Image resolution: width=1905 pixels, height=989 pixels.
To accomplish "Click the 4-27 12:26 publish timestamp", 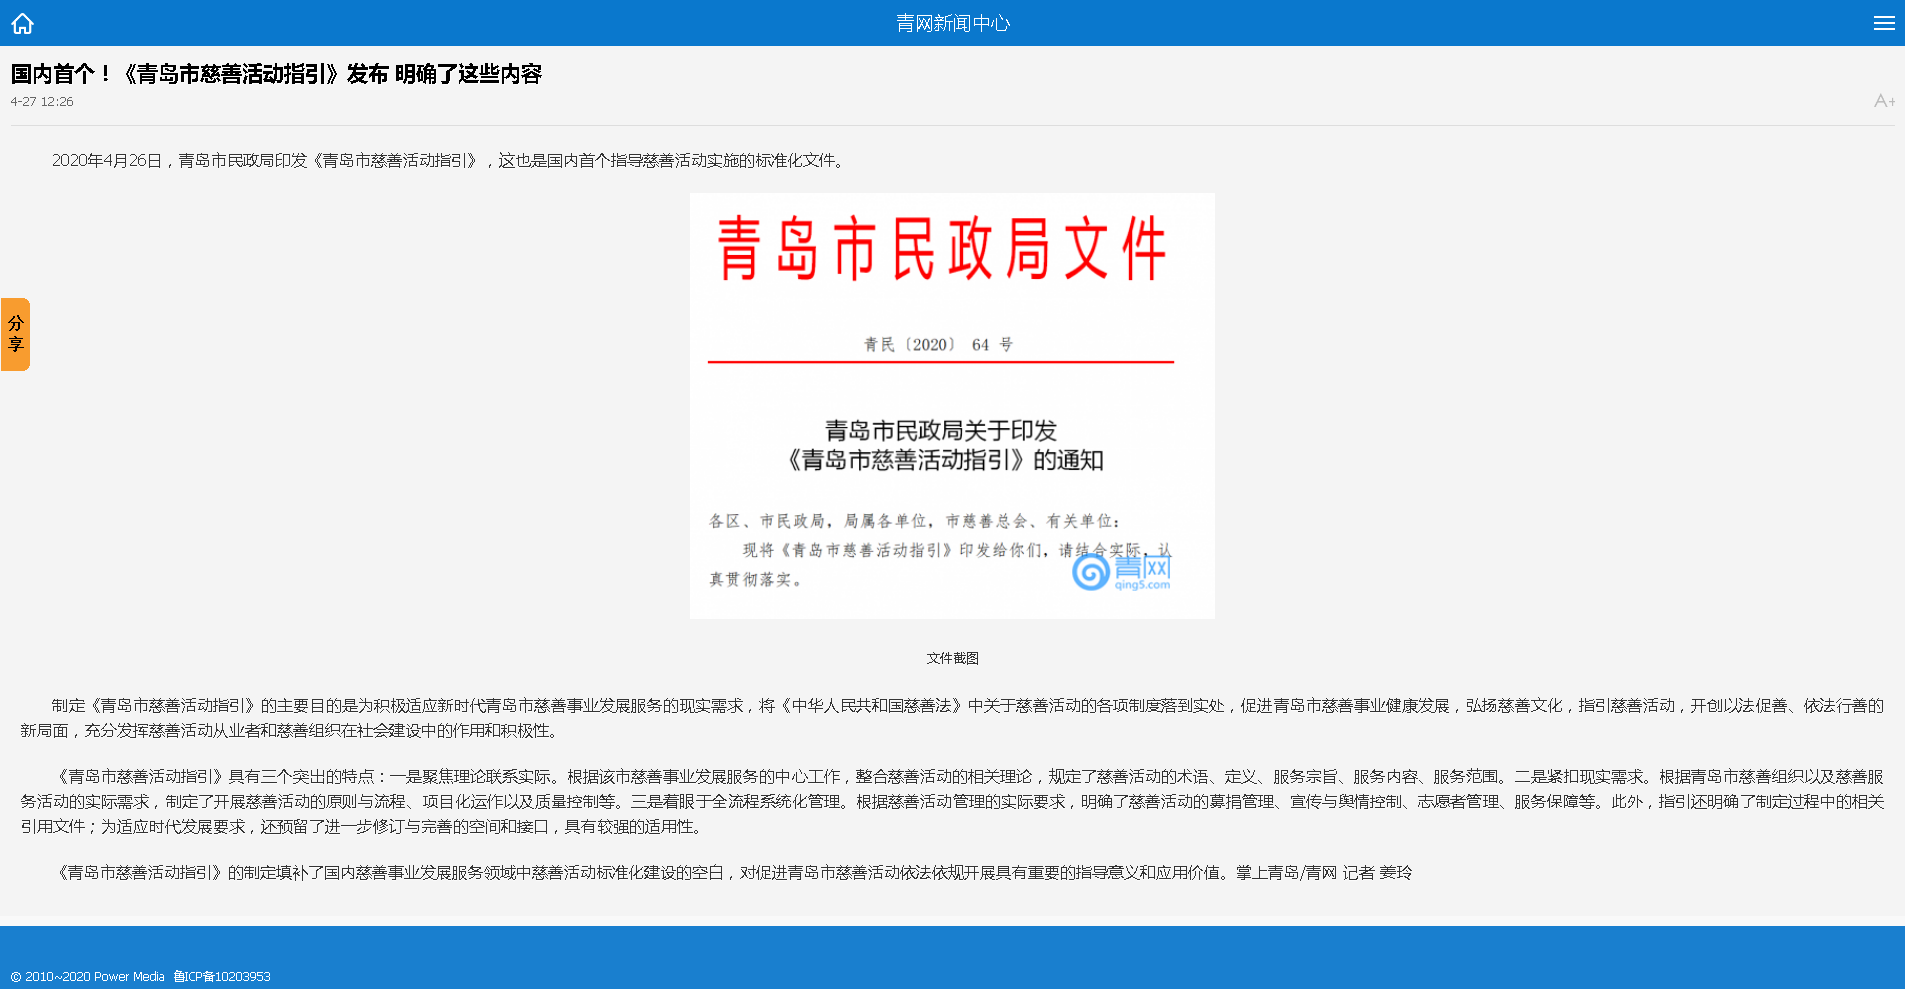I will (x=42, y=102).
